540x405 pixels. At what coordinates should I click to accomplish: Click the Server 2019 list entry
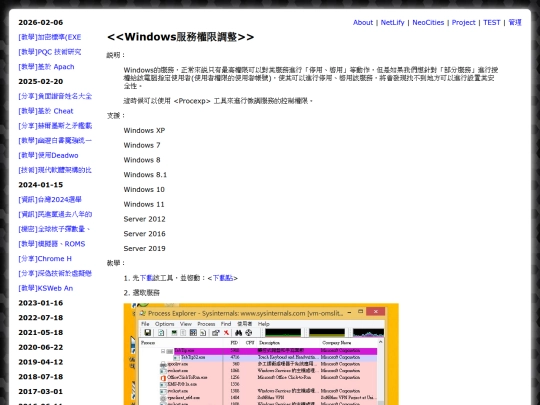(x=144, y=249)
